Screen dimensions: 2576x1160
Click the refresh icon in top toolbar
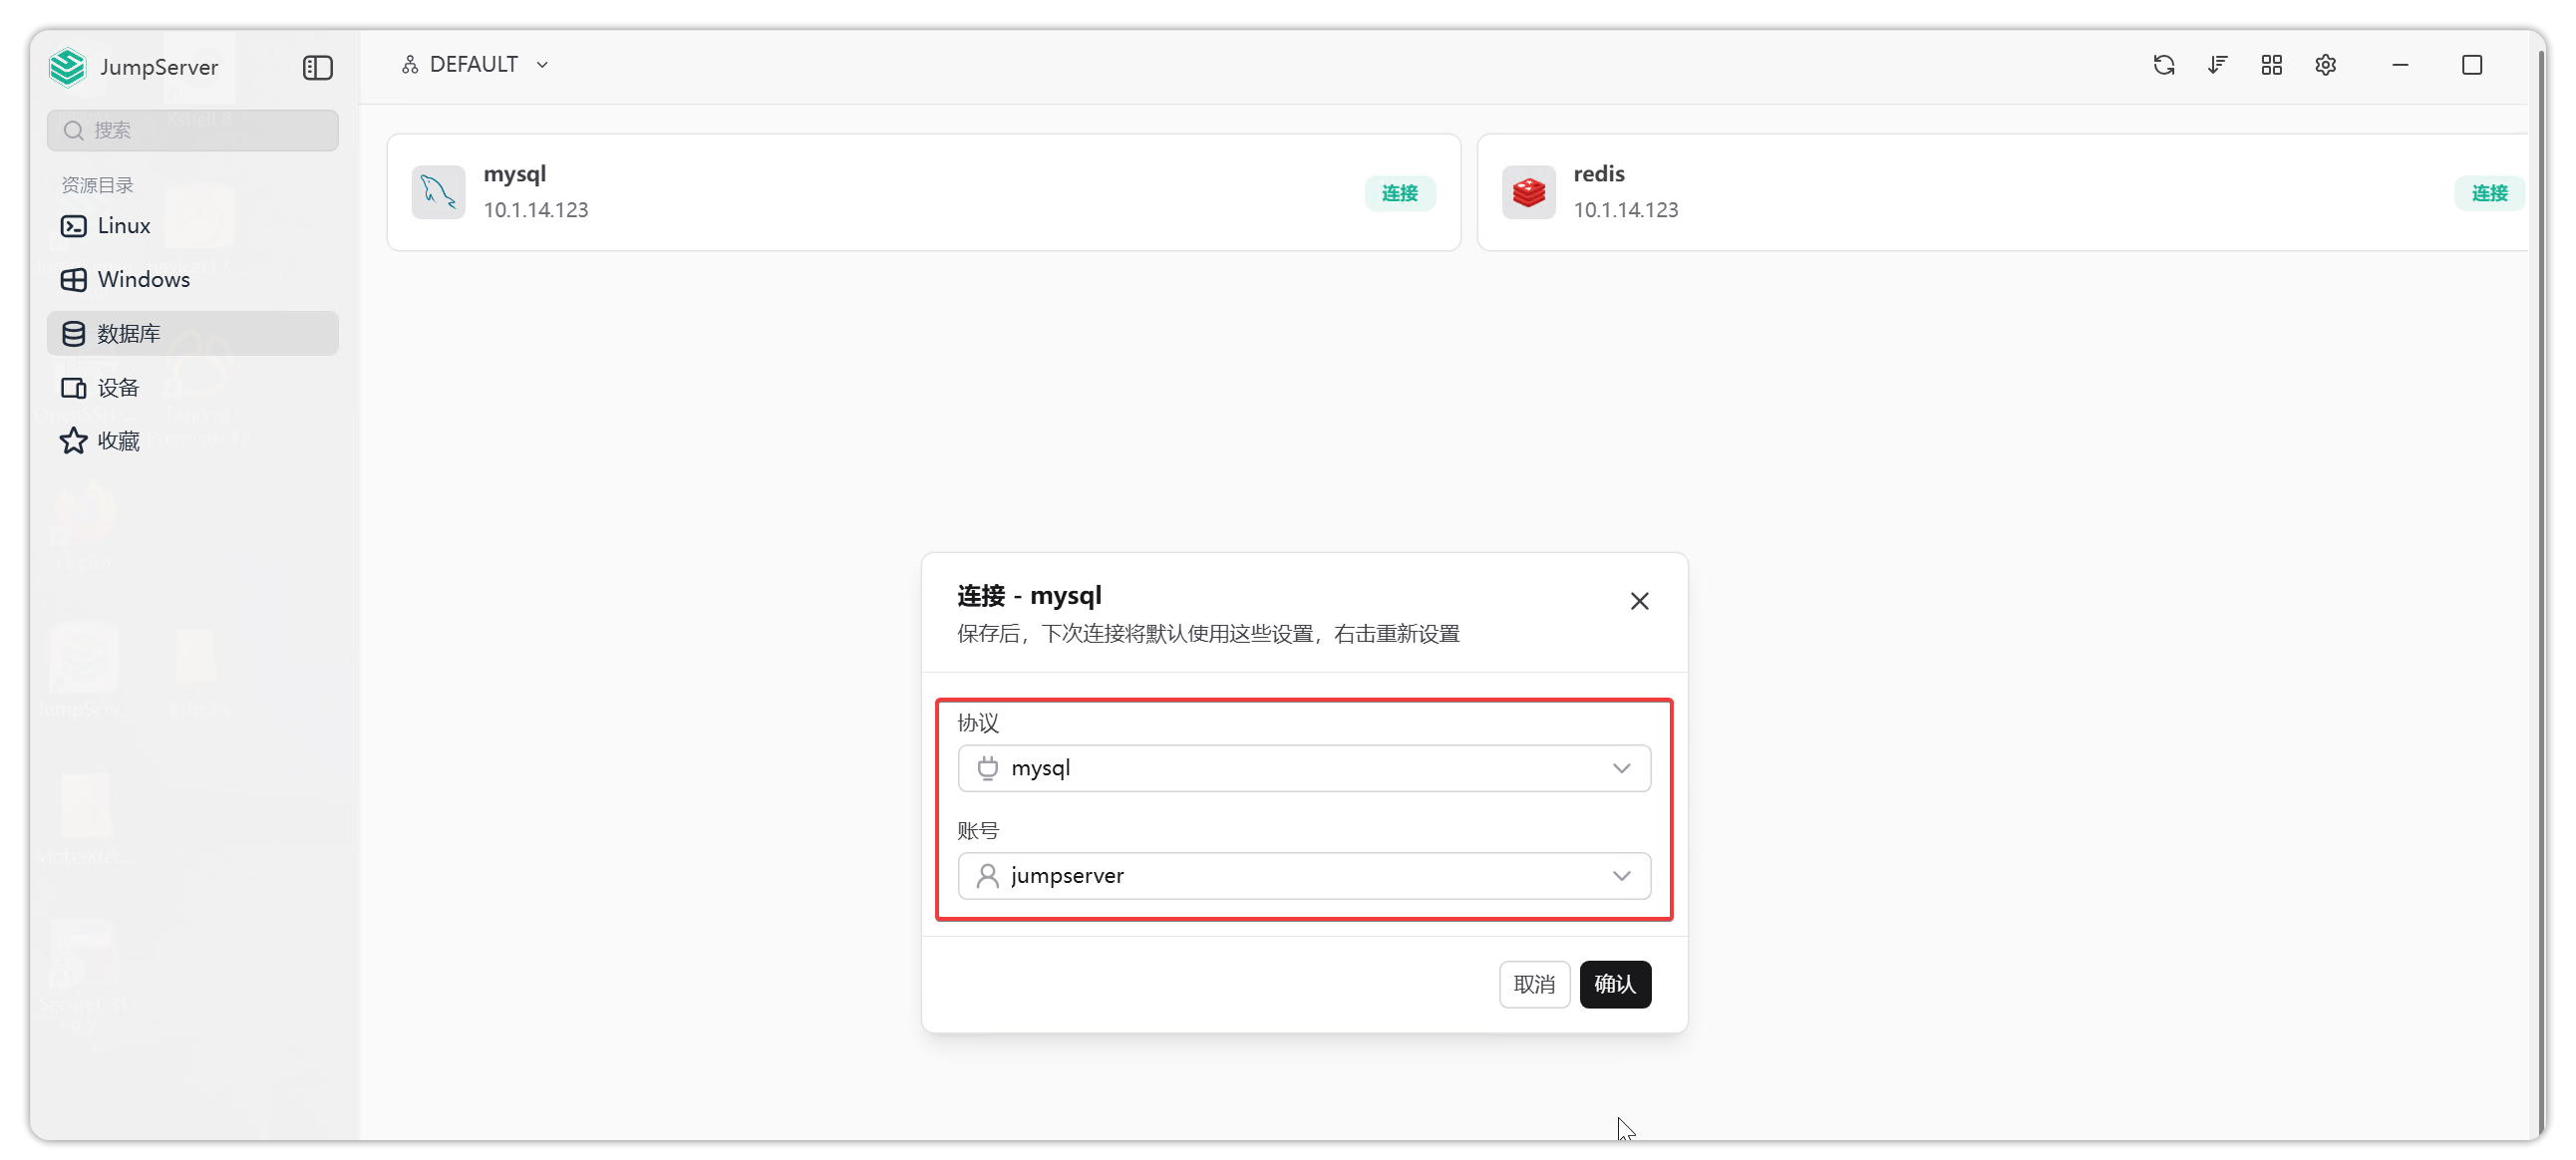coord(2163,65)
